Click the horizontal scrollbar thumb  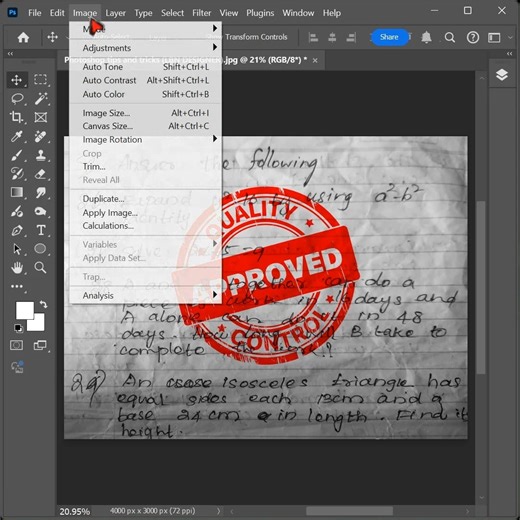coord(349,511)
